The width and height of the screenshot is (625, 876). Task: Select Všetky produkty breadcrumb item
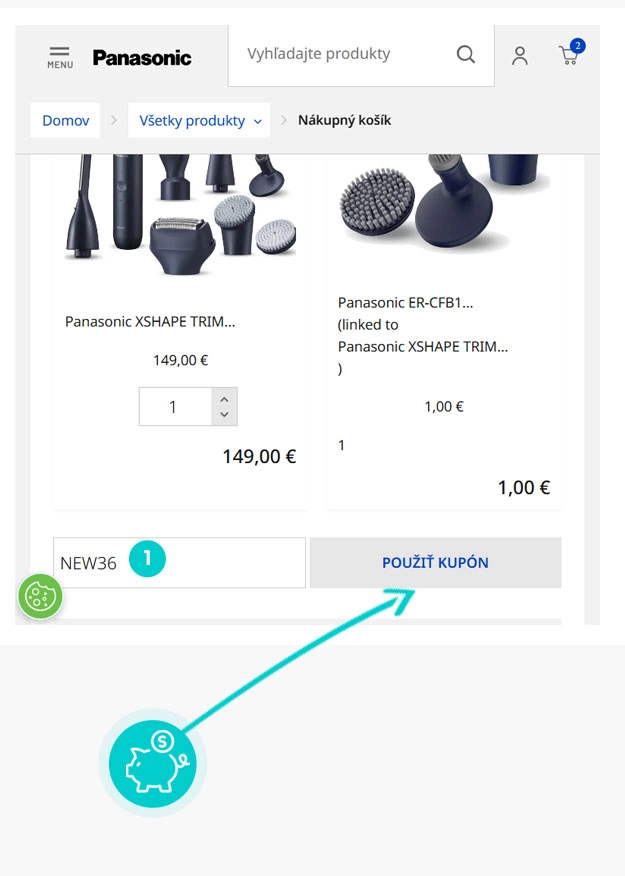pyautogui.click(x=178, y=121)
